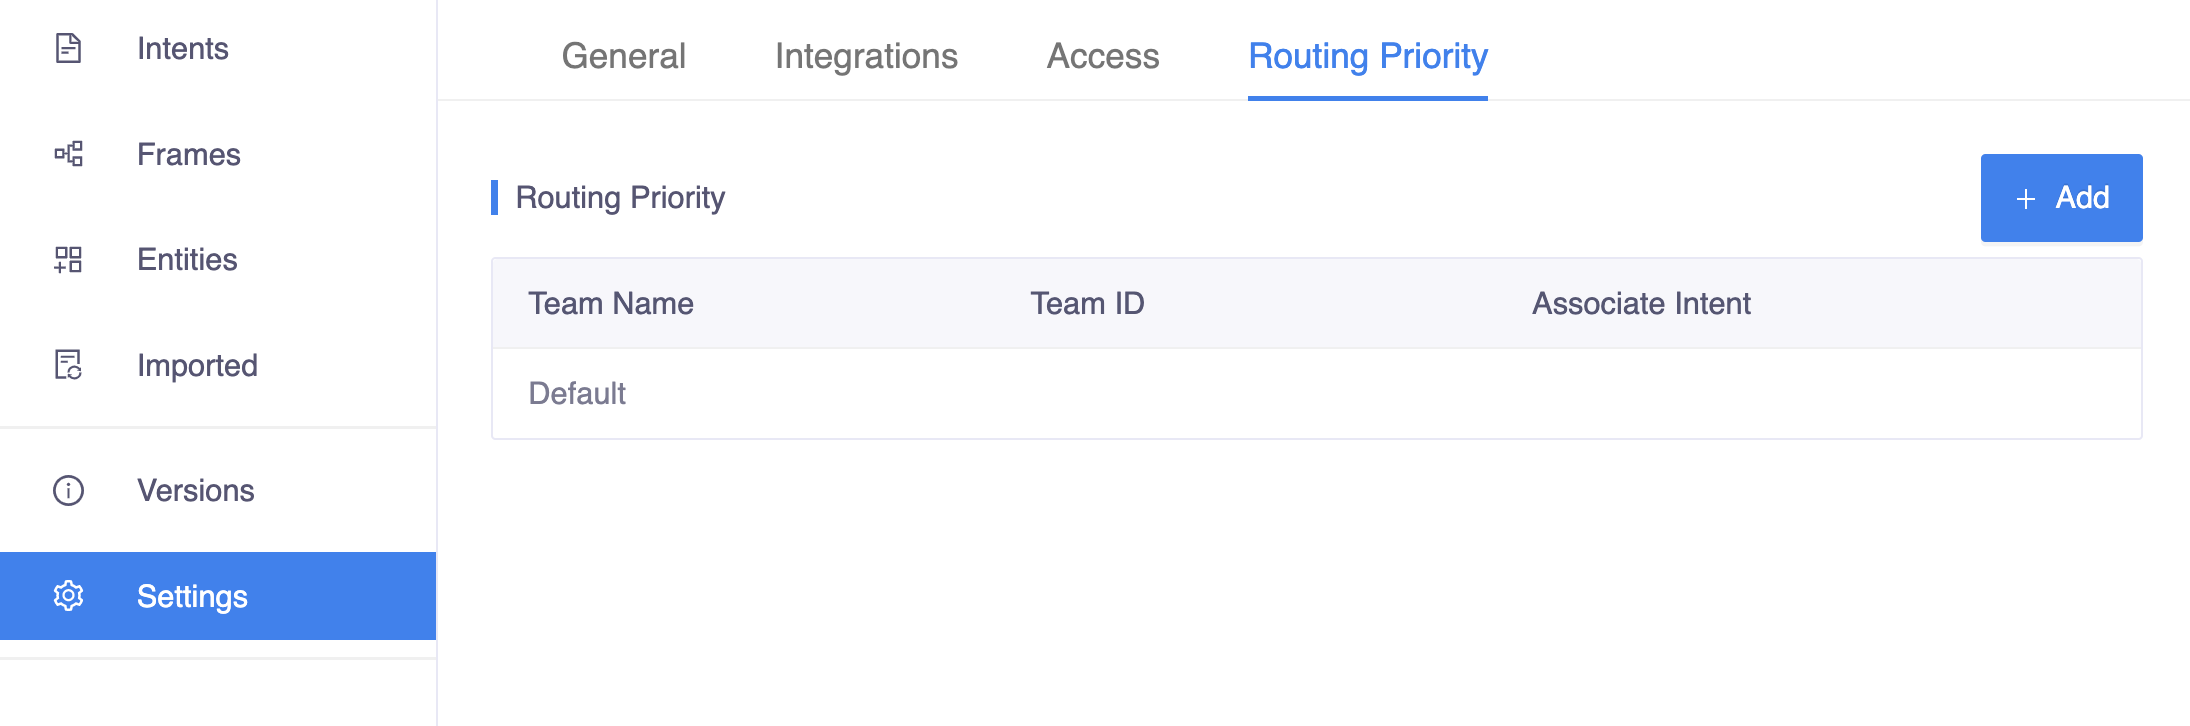Switch to the Routing Priority tab
This screenshot has width=2190, height=726.
(1367, 57)
